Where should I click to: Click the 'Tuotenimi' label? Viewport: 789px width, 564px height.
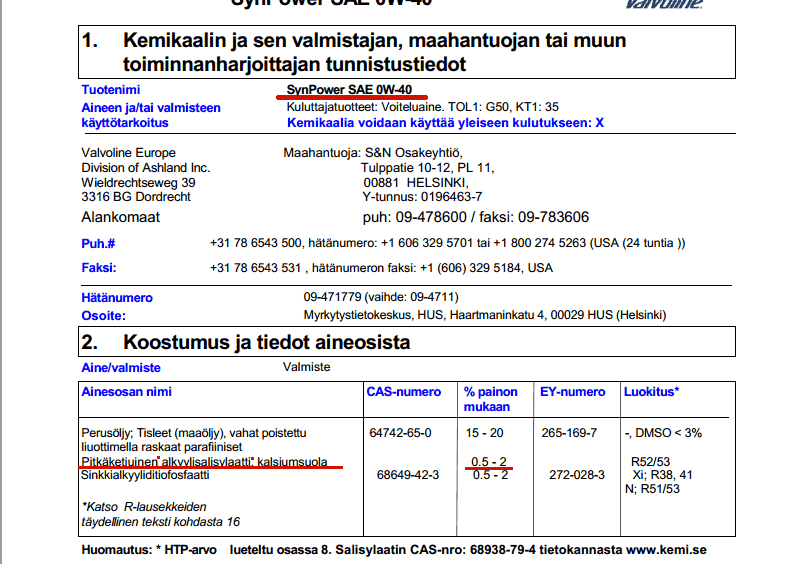click(111, 90)
